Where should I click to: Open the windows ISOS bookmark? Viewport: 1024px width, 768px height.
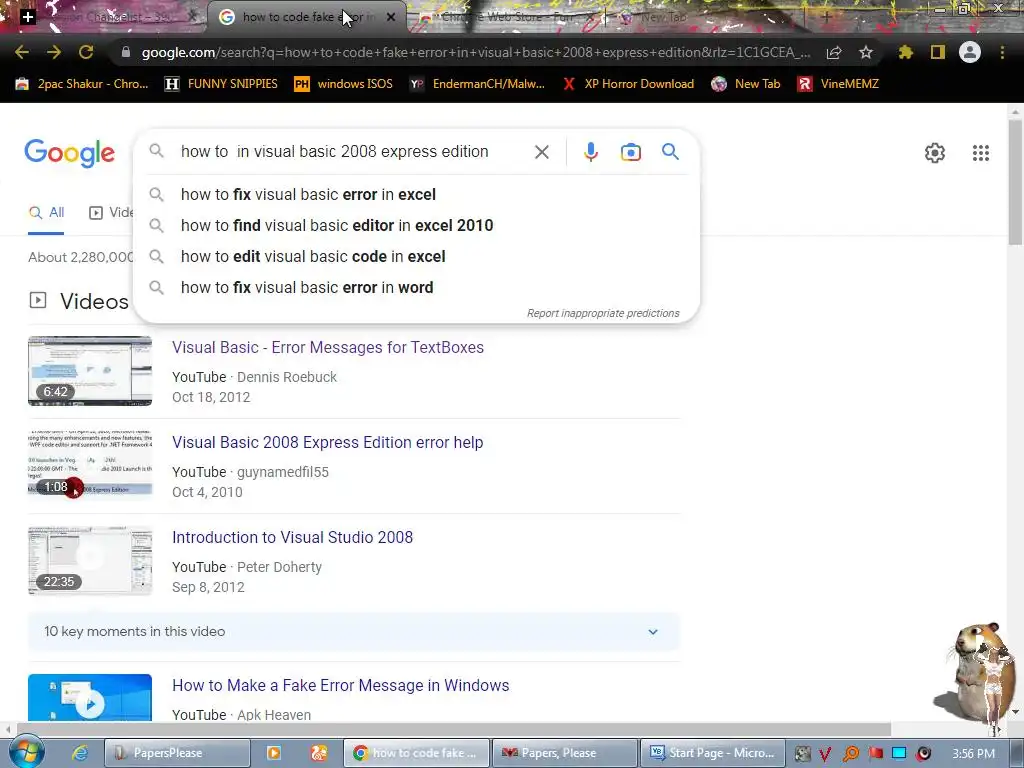coord(344,84)
